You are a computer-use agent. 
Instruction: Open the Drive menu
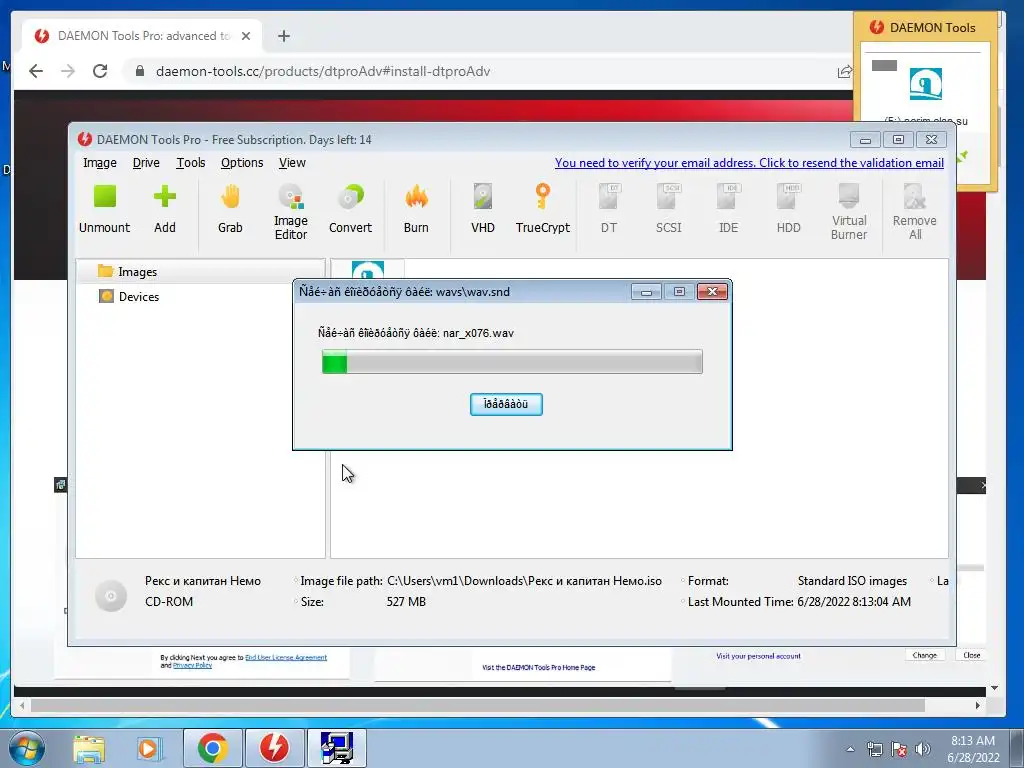(x=146, y=163)
